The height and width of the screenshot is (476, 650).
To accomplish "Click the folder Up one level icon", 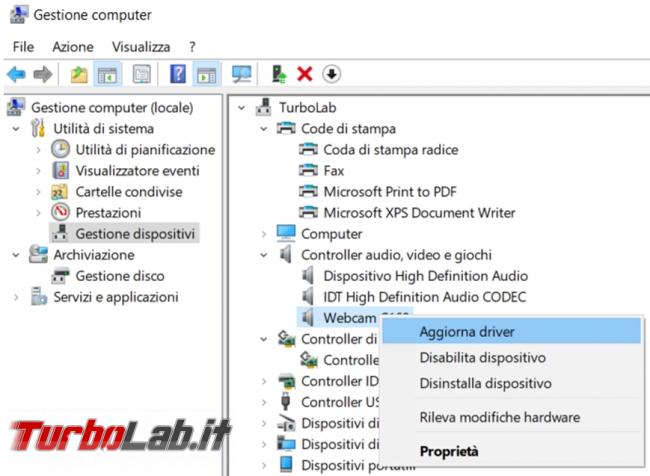I will click(79, 75).
